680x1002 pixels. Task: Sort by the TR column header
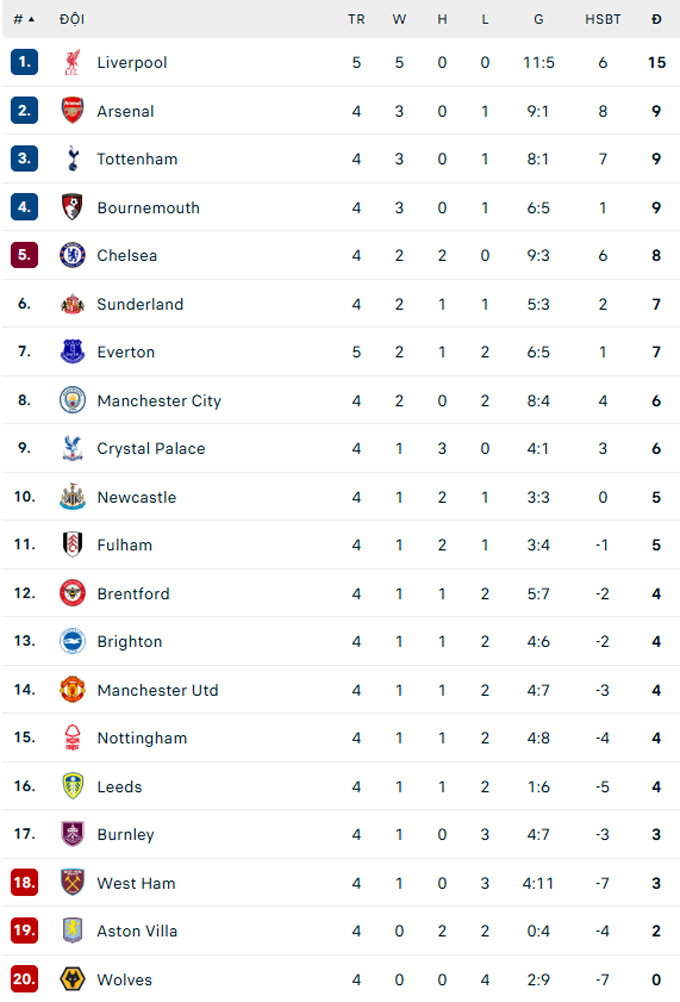356,19
